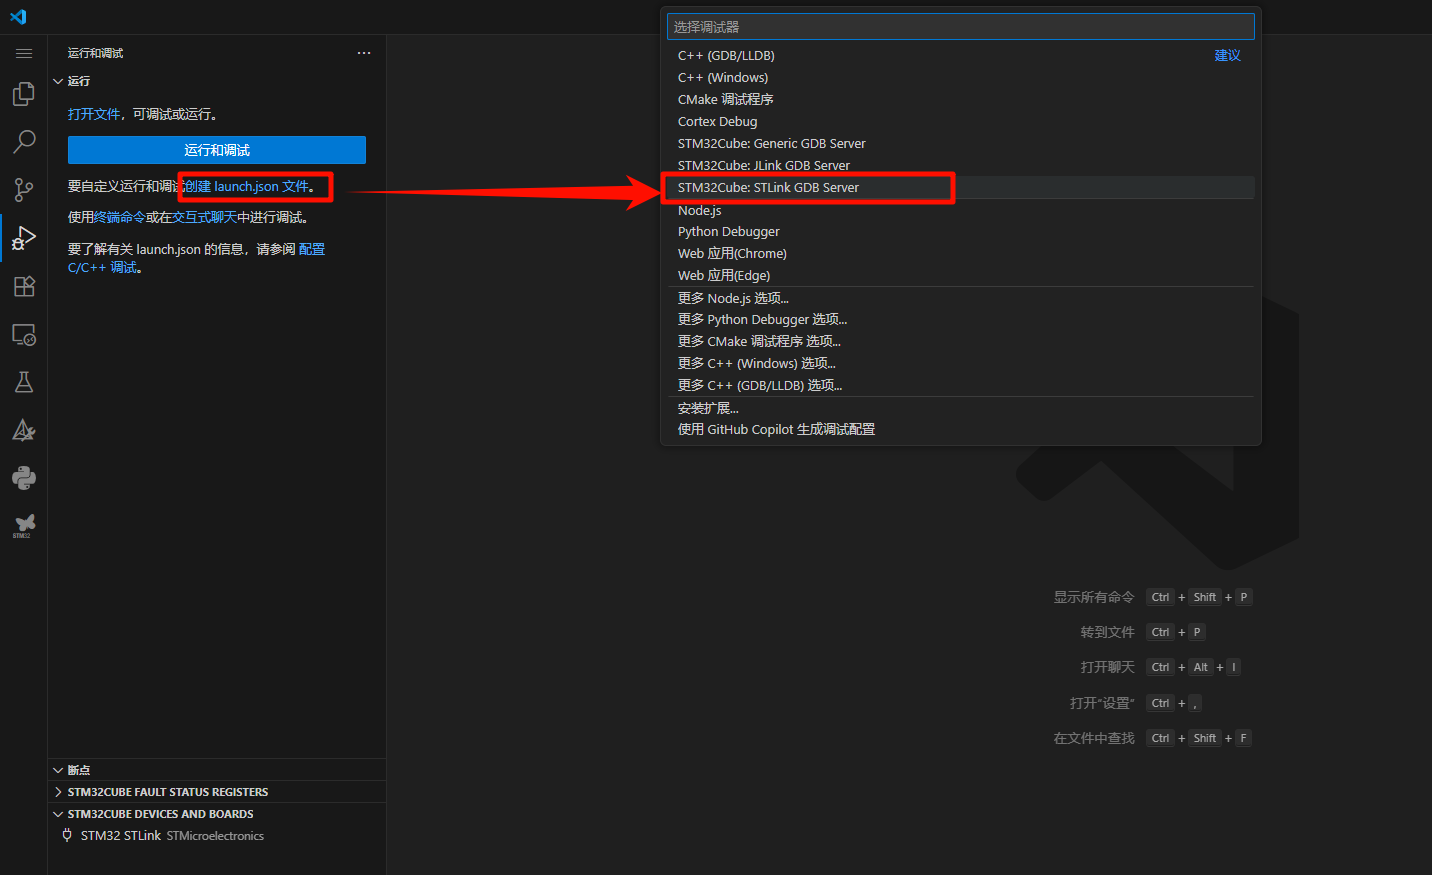Choose 更多 Python Debugger 选项
Screen dimensions: 1432x875
961,319
